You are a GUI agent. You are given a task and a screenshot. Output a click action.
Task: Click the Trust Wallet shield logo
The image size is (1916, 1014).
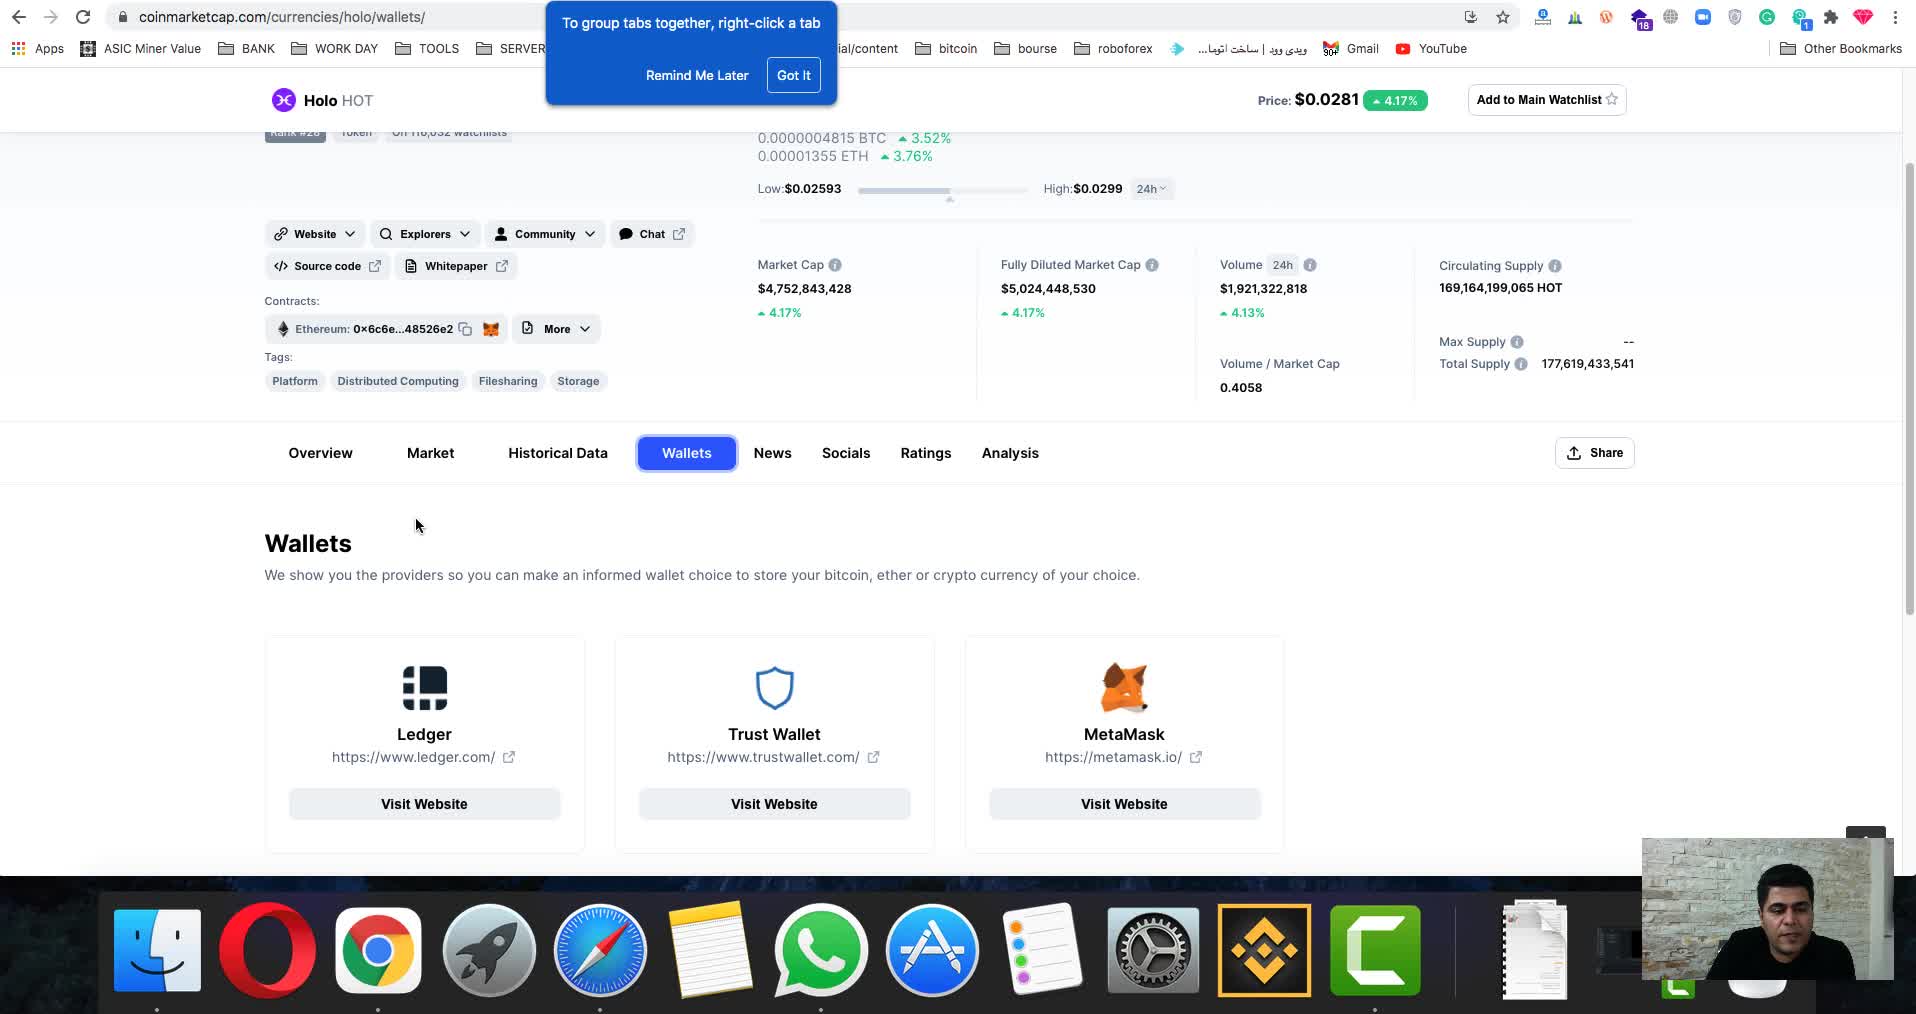775,687
